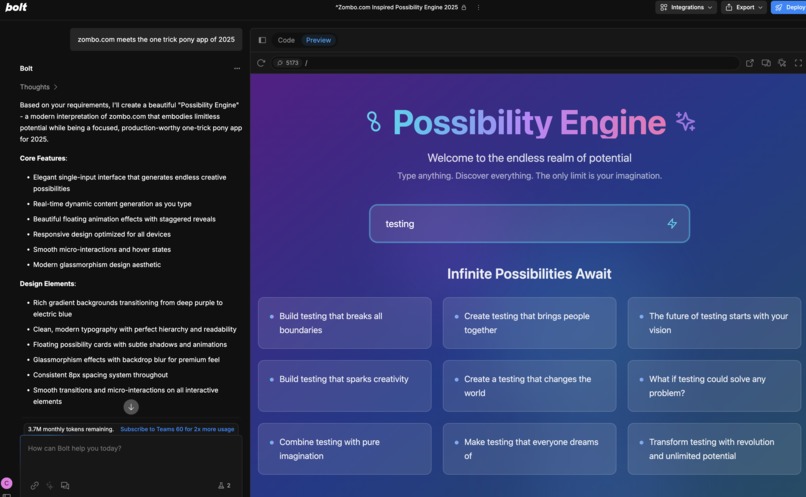806x497 pixels.
Task: Select 'Create testing that brings people together' card
Action: [x=529, y=323]
